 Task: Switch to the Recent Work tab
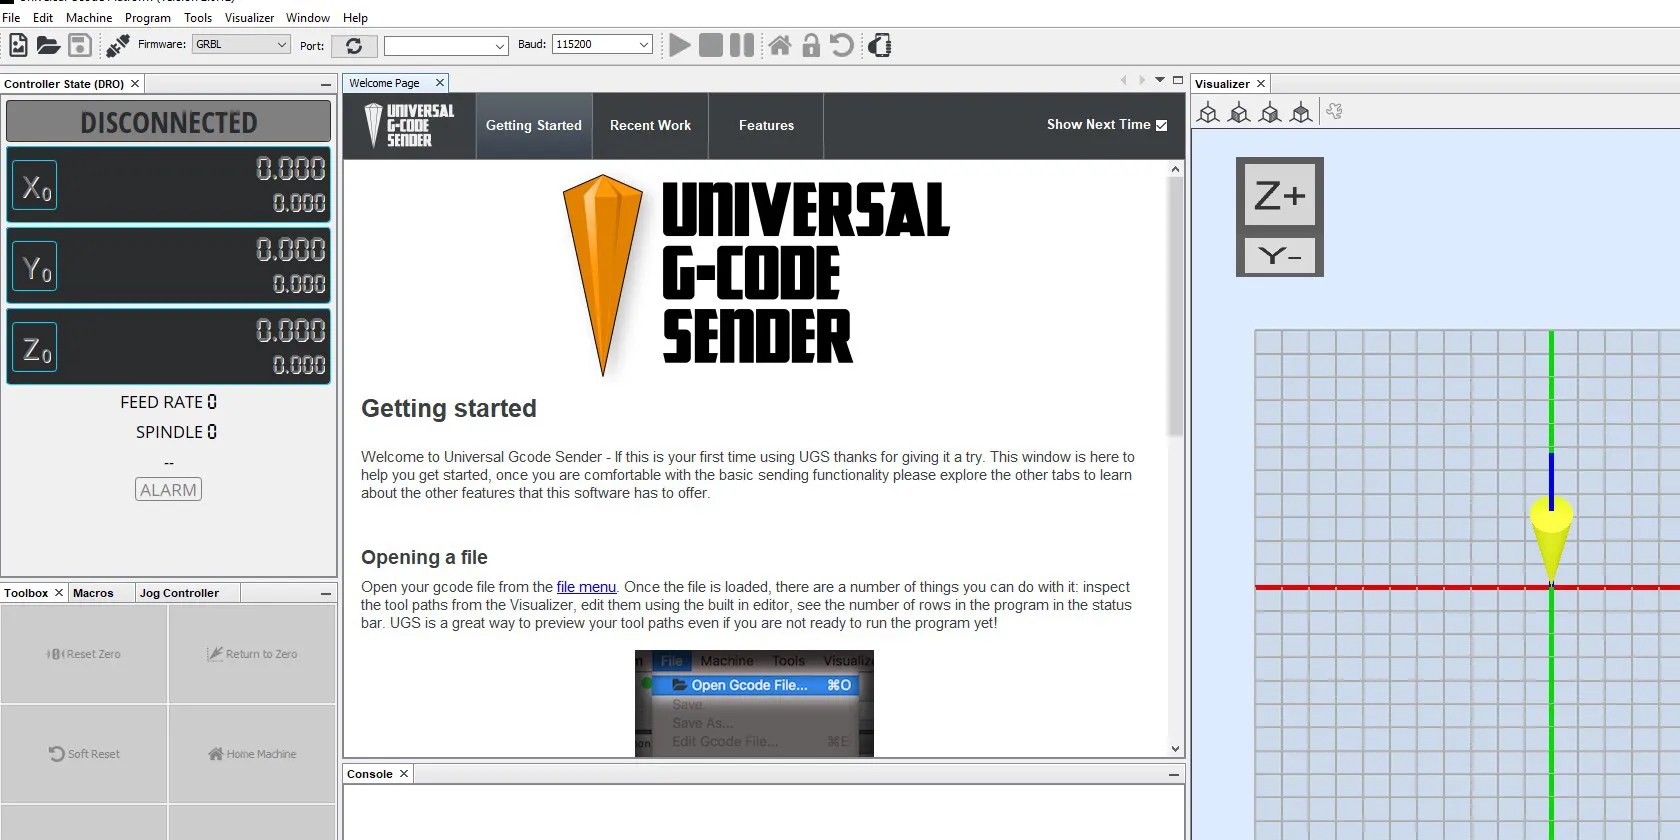pyautogui.click(x=650, y=126)
